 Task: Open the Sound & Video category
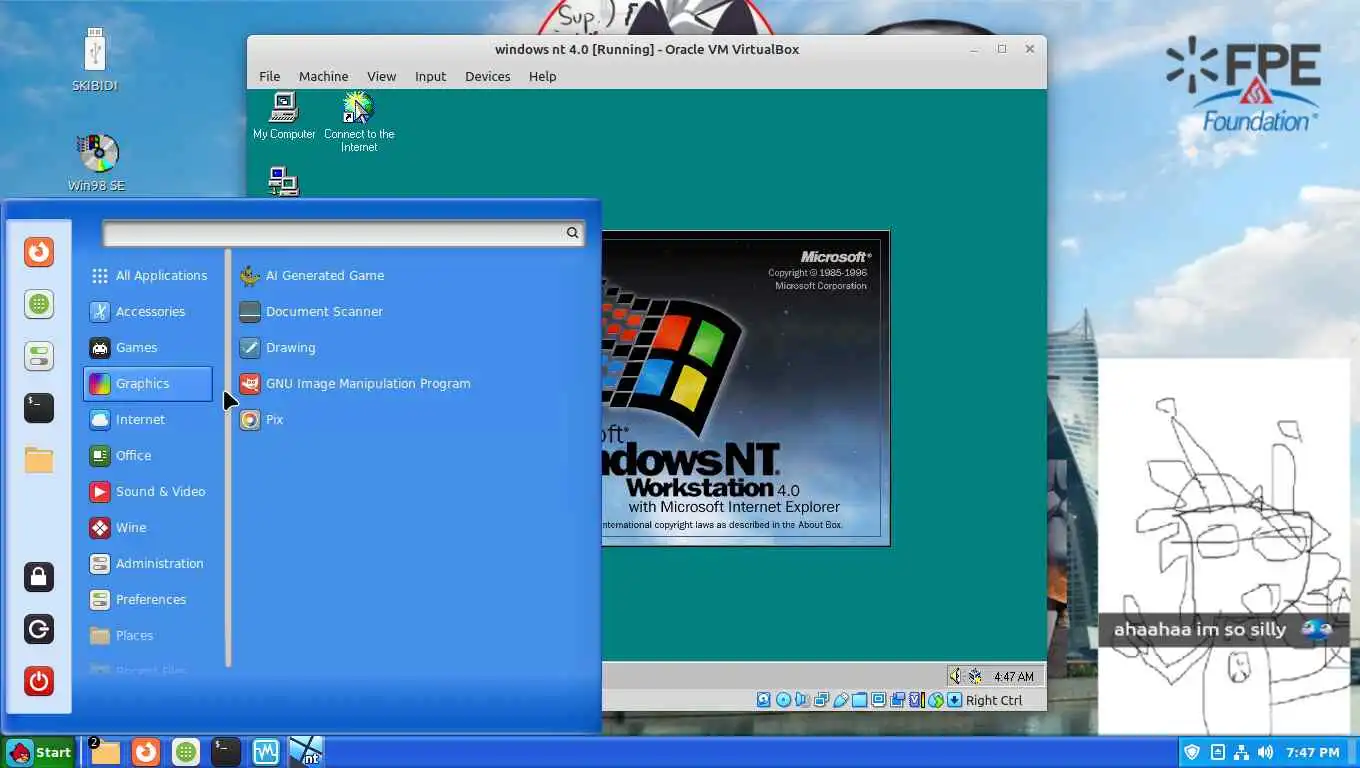(148, 492)
